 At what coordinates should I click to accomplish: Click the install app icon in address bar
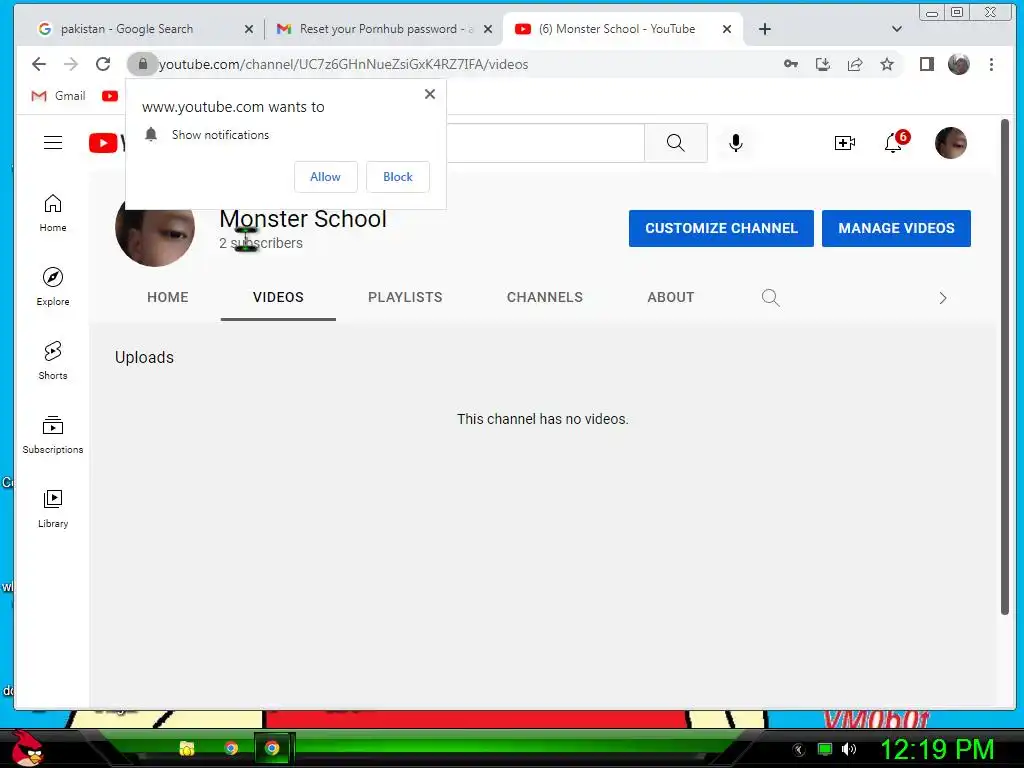823,64
